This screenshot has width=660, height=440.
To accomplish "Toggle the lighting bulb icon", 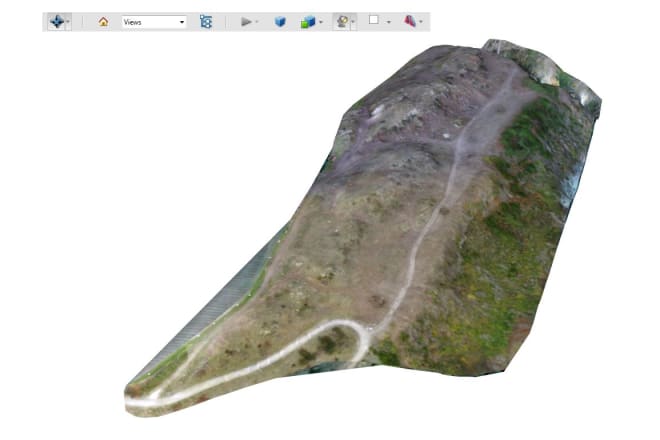I will (x=343, y=21).
